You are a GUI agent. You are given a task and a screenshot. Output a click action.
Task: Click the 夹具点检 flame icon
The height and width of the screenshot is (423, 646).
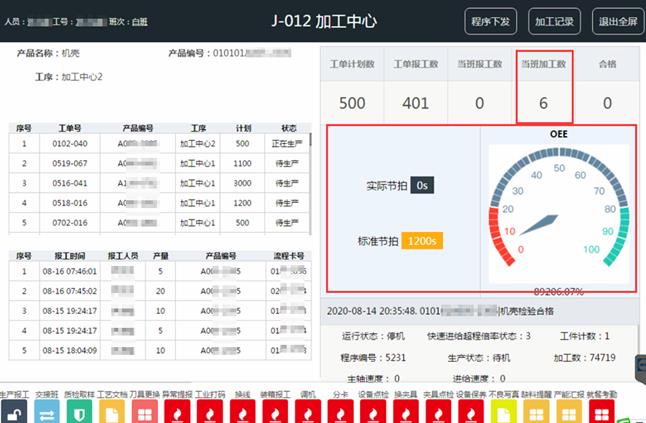tap(438, 412)
